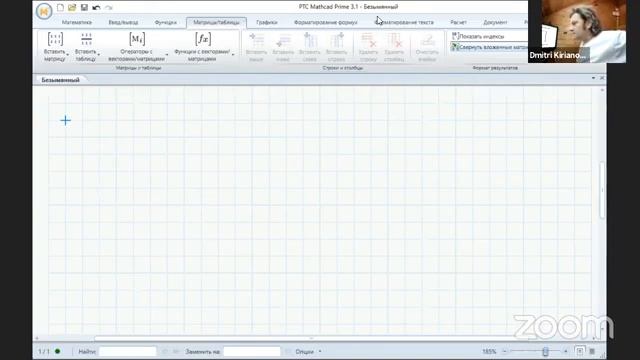Click the green calculation status indicator

pyautogui.click(x=58, y=351)
